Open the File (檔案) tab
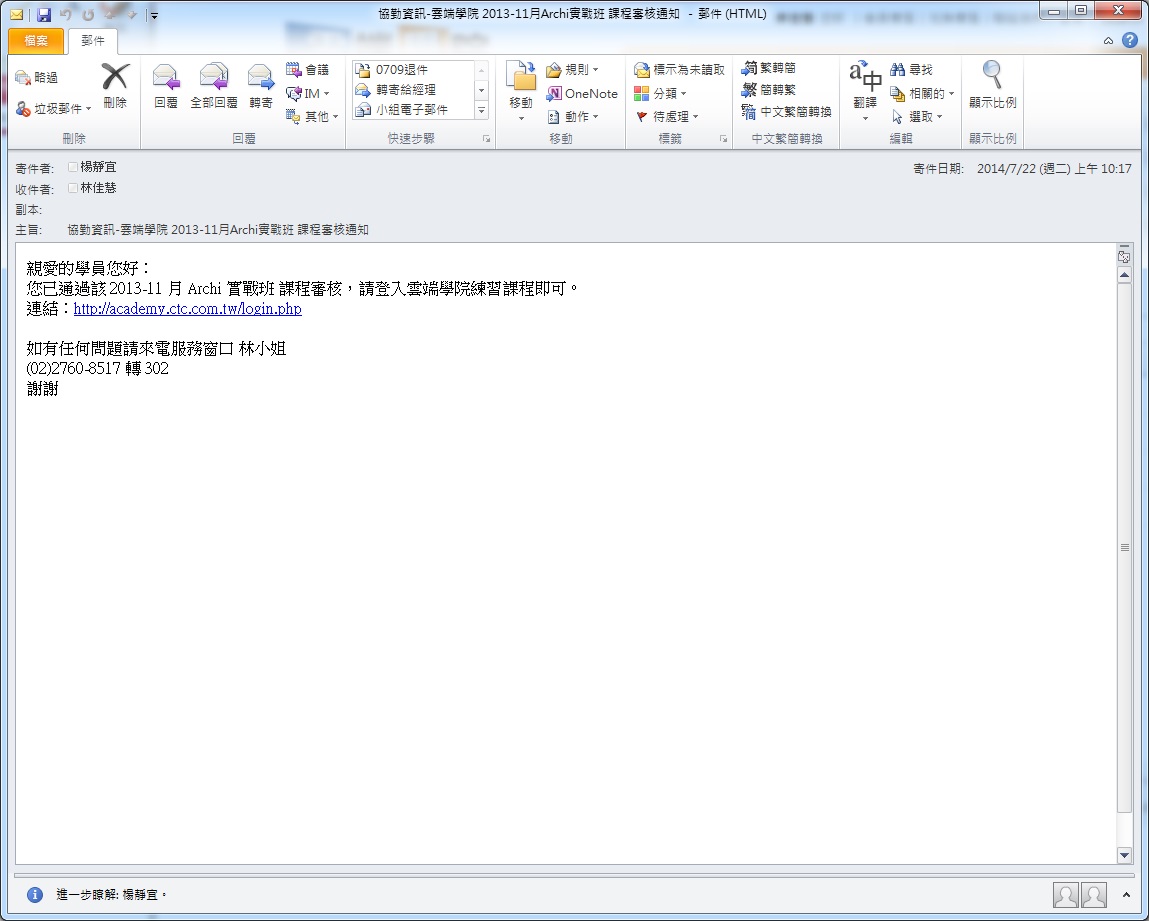Image resolution: width=1149 pixels, height=921 pixels. [x=35, y=41]
